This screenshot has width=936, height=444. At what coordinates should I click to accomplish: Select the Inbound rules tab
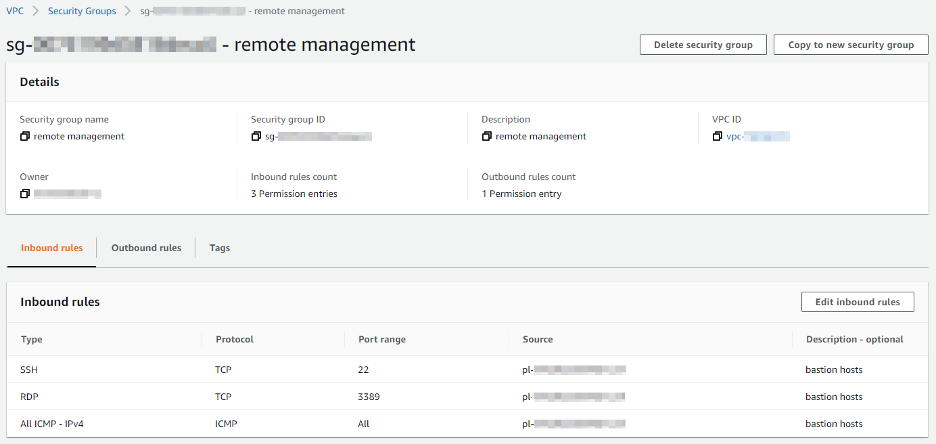click(52, 248)
